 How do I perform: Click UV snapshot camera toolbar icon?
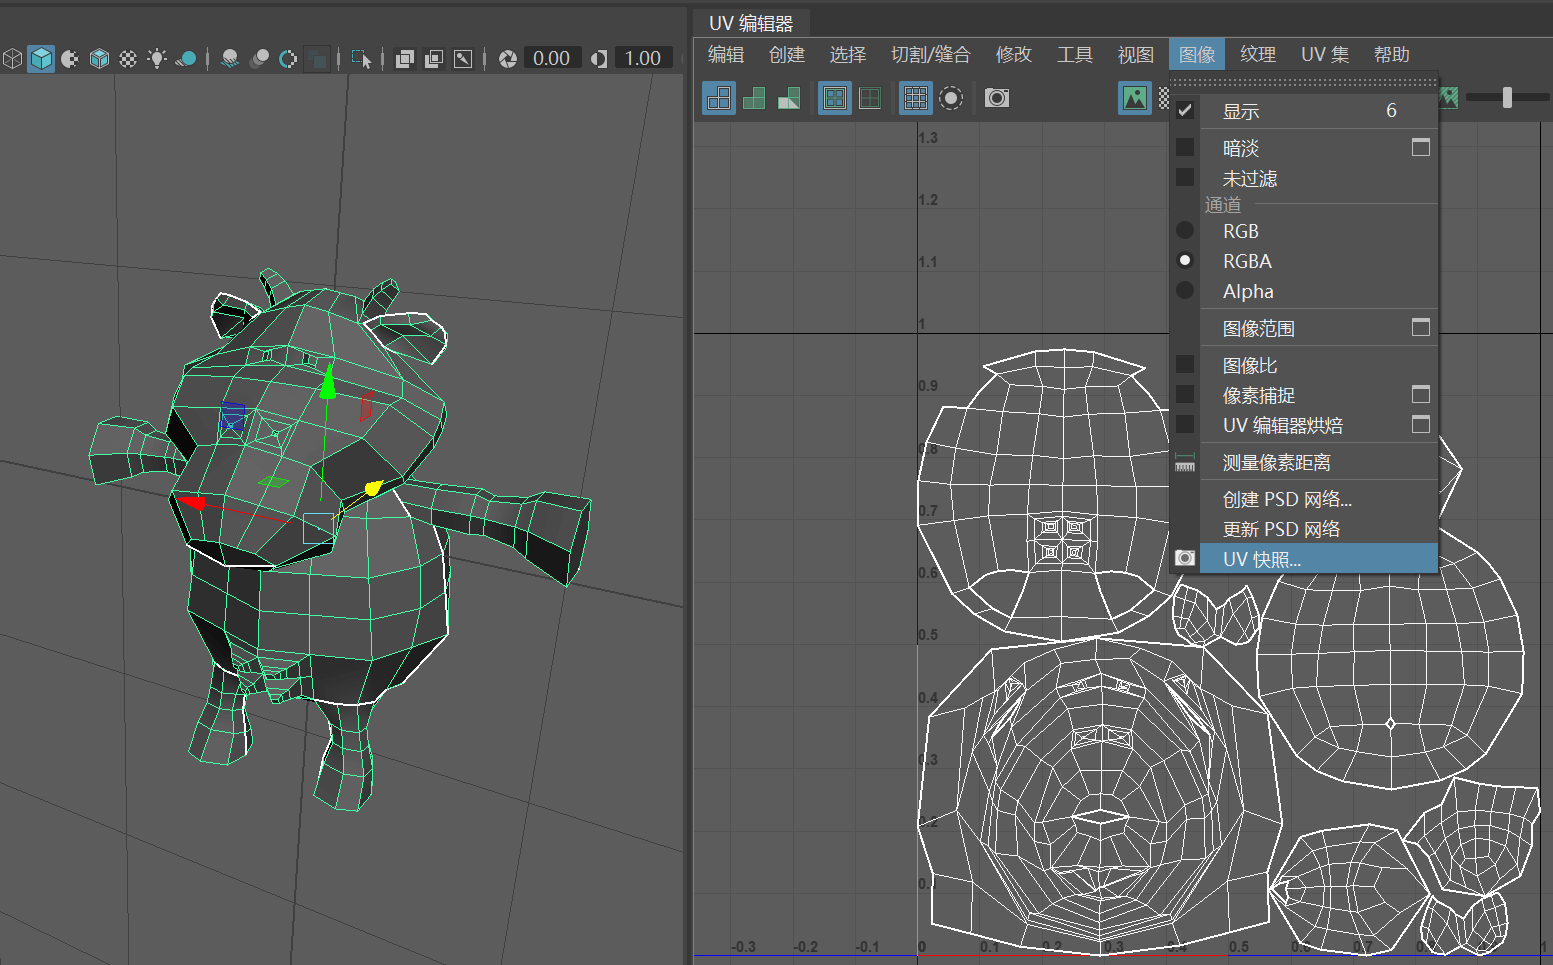(x=997, y=98)
